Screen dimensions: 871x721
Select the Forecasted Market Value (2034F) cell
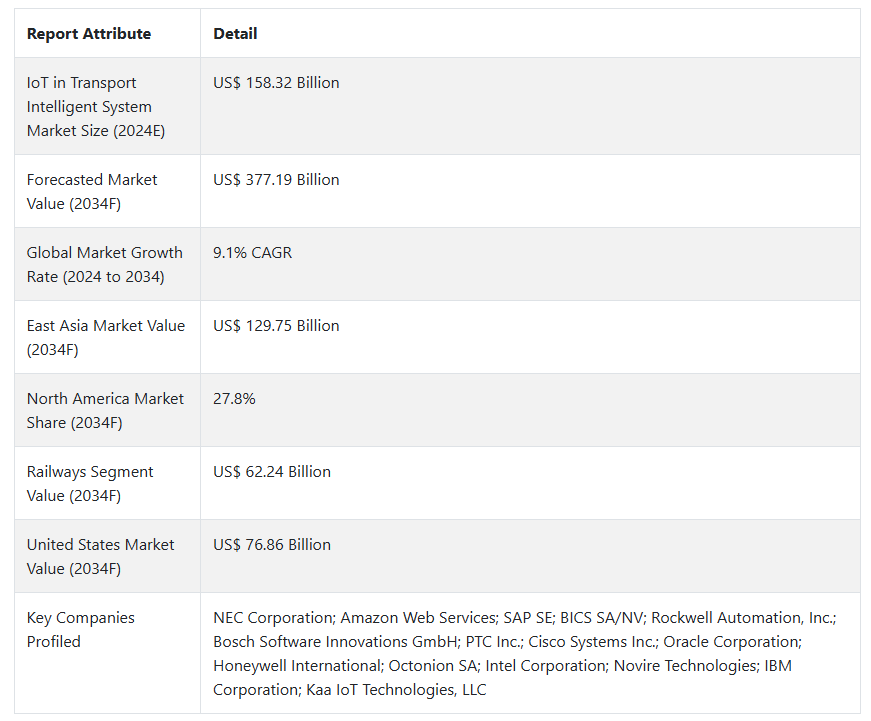tap(92, 191)
